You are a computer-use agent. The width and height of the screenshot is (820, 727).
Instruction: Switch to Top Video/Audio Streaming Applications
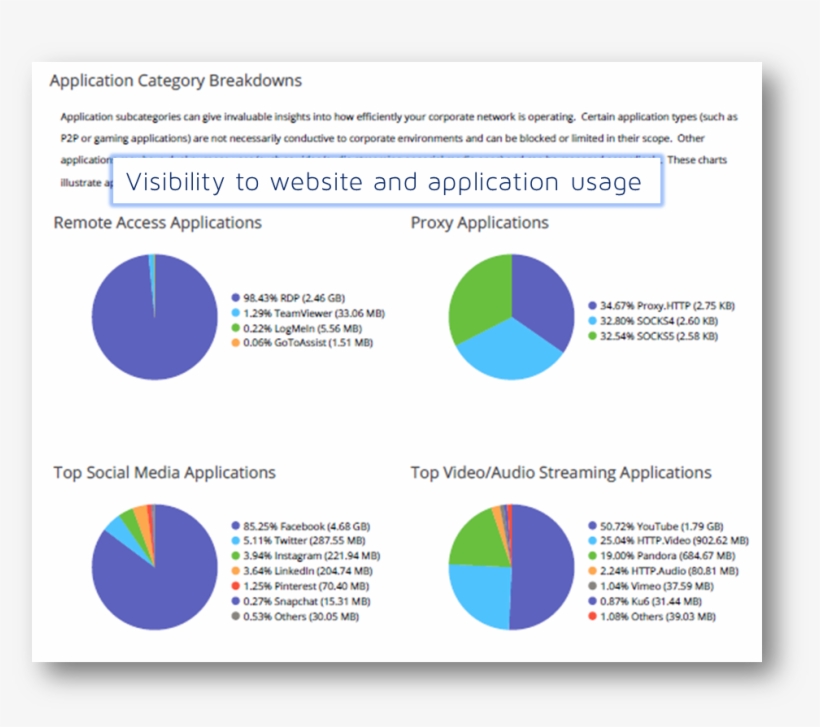(560, 472)
